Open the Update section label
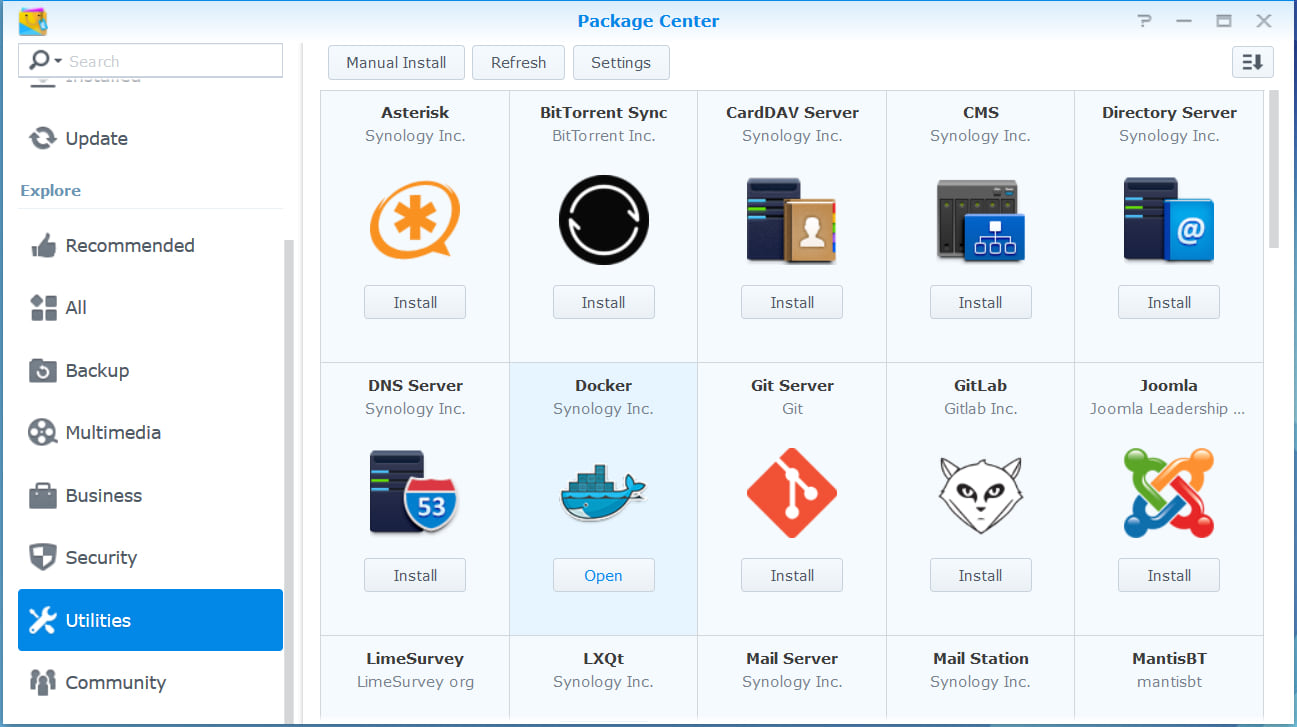The width and height of the screenshot is (1297, 727). coord(96,139)
